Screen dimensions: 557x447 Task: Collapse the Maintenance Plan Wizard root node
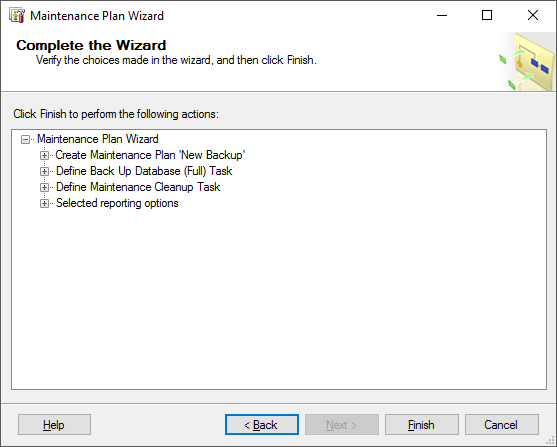25,139
